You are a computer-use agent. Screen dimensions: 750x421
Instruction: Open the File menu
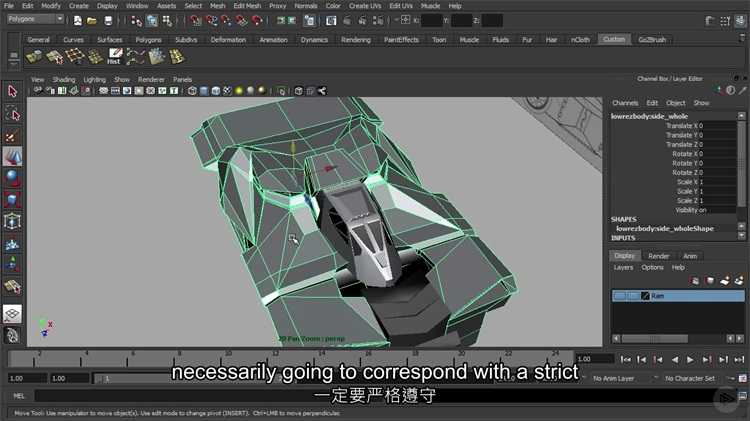coord(9,6)
